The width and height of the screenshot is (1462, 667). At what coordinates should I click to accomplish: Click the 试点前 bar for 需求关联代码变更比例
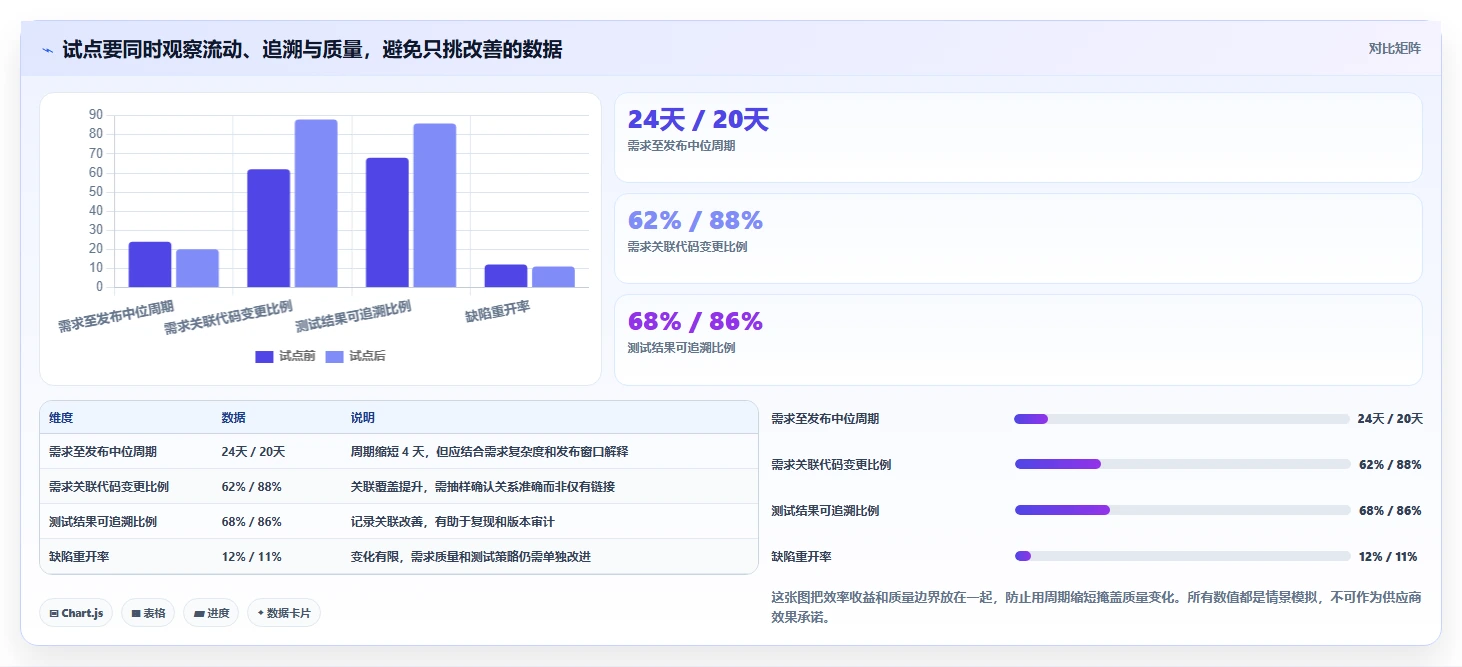[269, 229]
